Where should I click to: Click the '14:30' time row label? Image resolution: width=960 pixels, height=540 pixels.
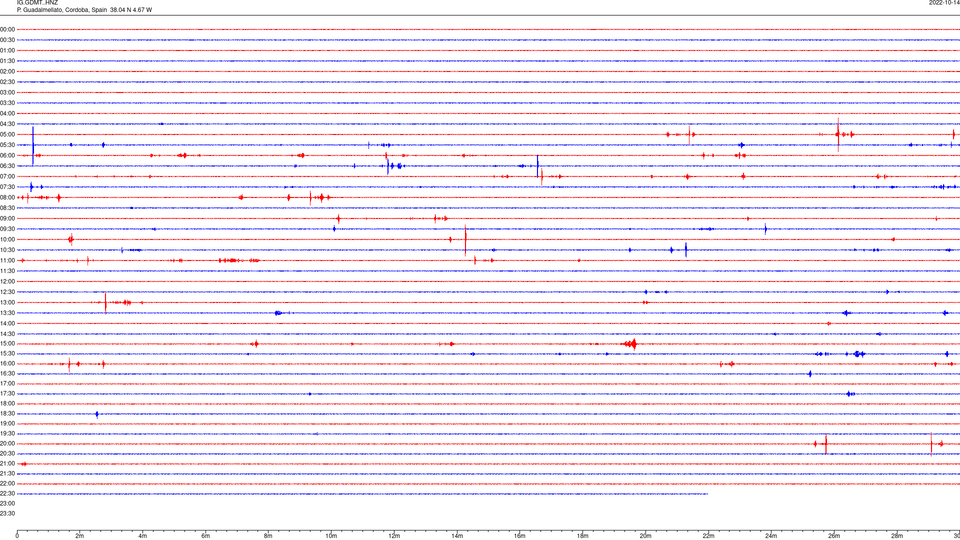(7, 334)
